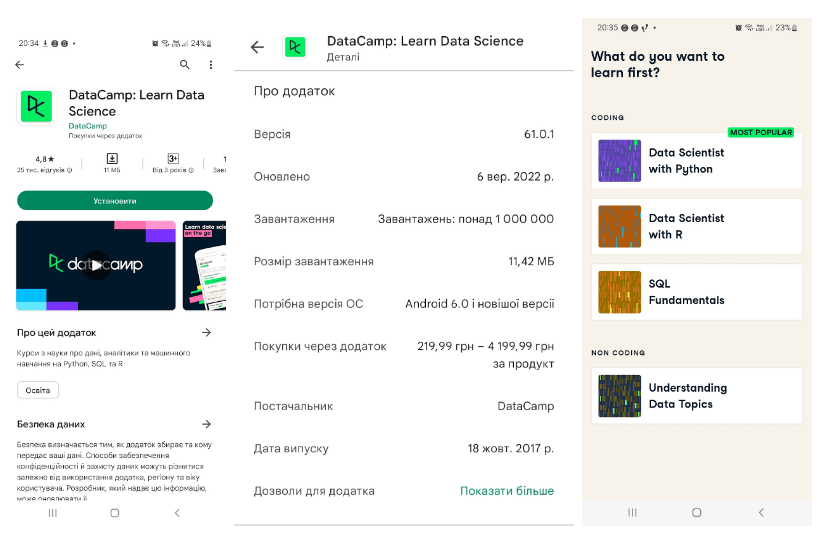Expand the Про цей додаток section arrow
The width and height of the screenshot is (824, 537).
point(206,332)
